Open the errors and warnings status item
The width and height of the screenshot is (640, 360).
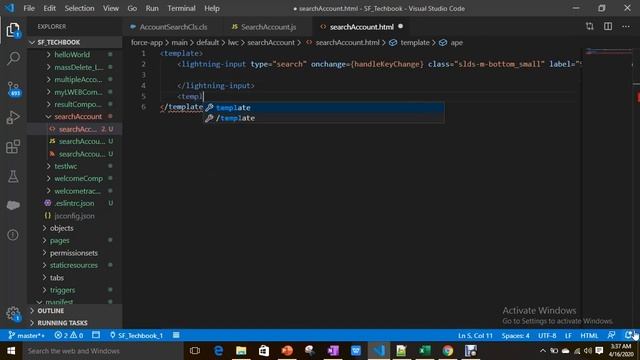(69, 336)
